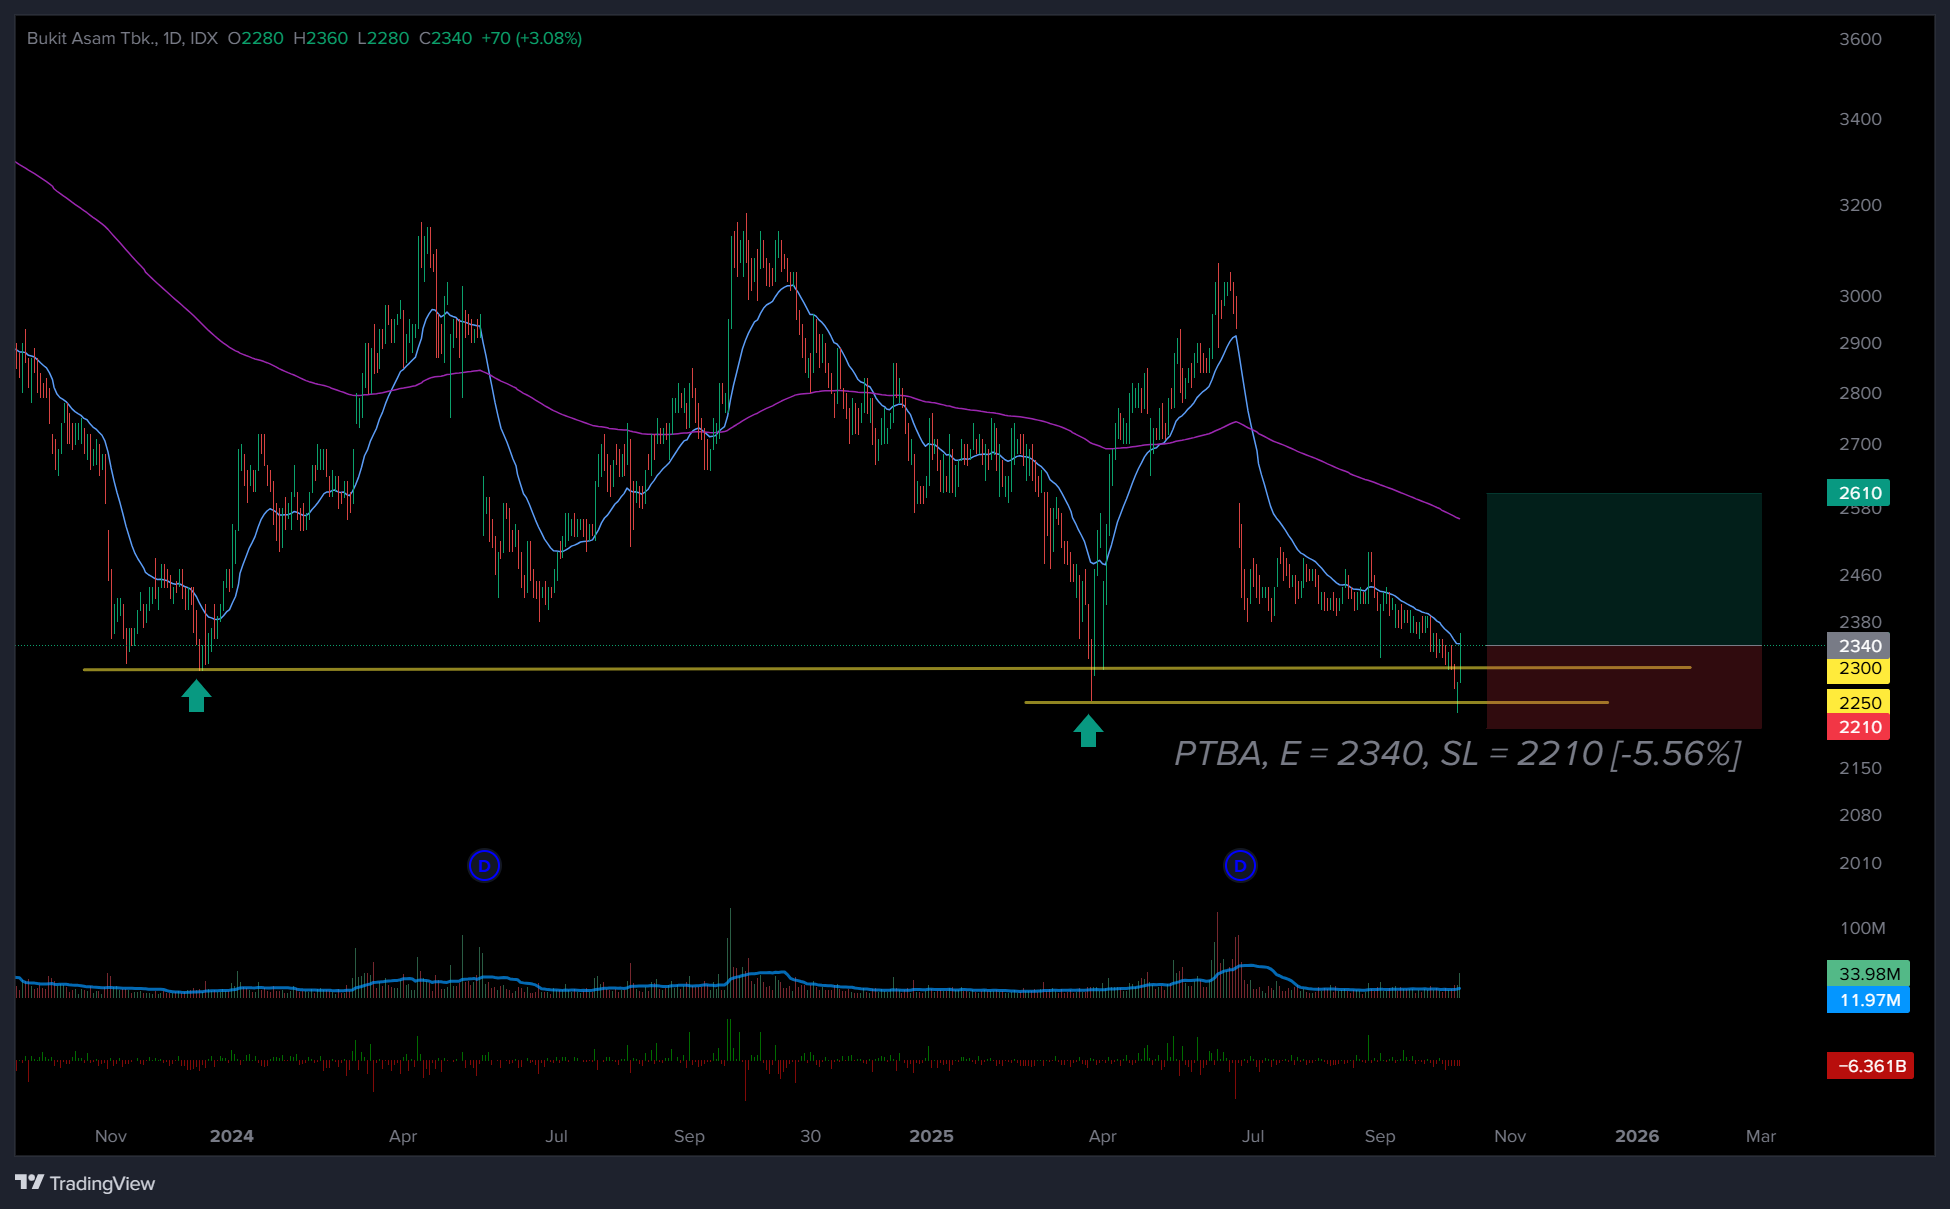Screen dimensions: 1950x1209
Task: Click the green profit zone of long position
Action: pos(1623,568)
